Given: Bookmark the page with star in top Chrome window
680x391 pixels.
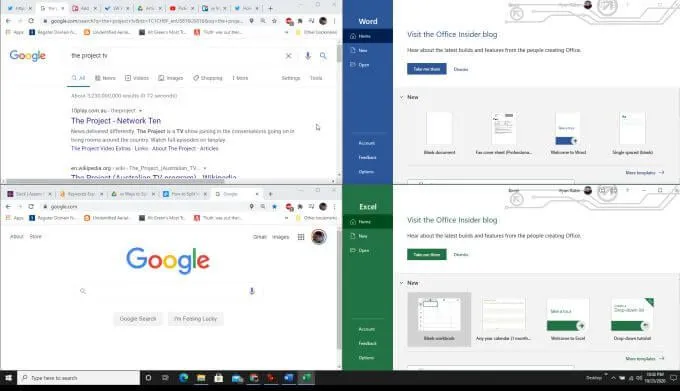Looking at the screenshot, I should tap(274, 21).
